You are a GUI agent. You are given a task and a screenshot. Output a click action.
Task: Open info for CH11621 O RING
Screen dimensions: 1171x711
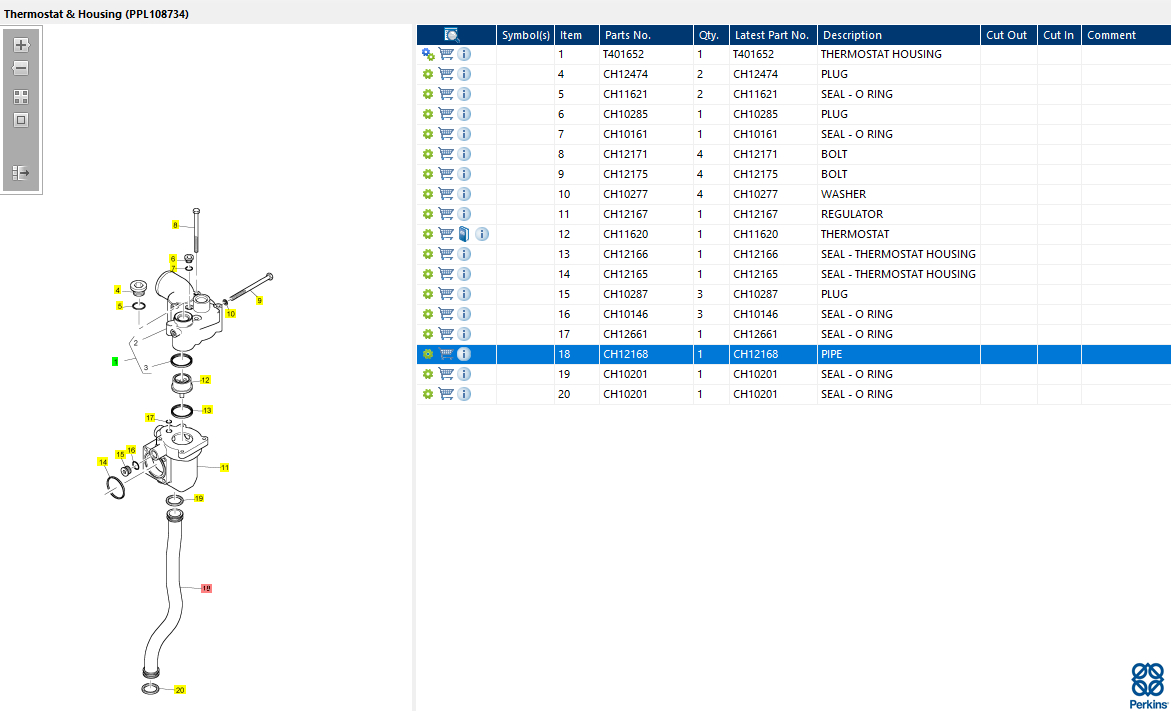[x=464, y=94]
